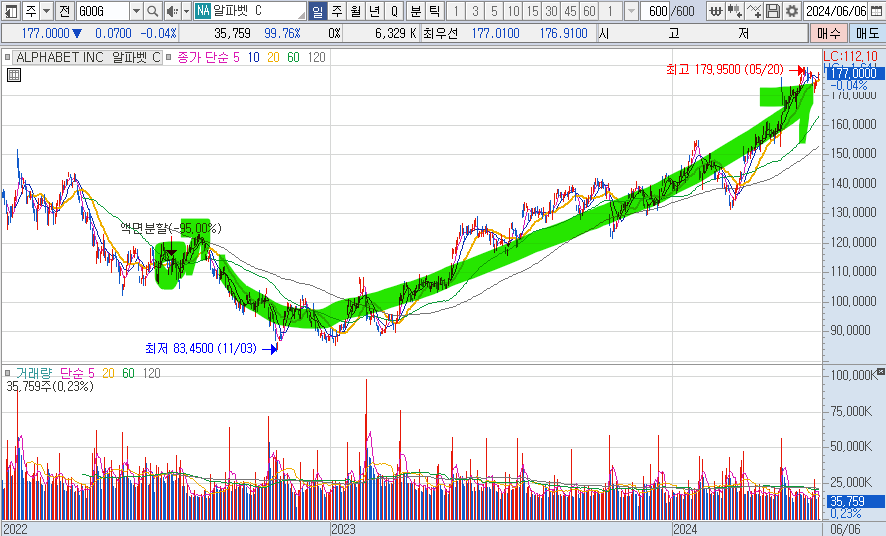Show the chart data table grid icon
This screenshot has height=536, width=886.
pyautogui.click(x=14, y=75)
